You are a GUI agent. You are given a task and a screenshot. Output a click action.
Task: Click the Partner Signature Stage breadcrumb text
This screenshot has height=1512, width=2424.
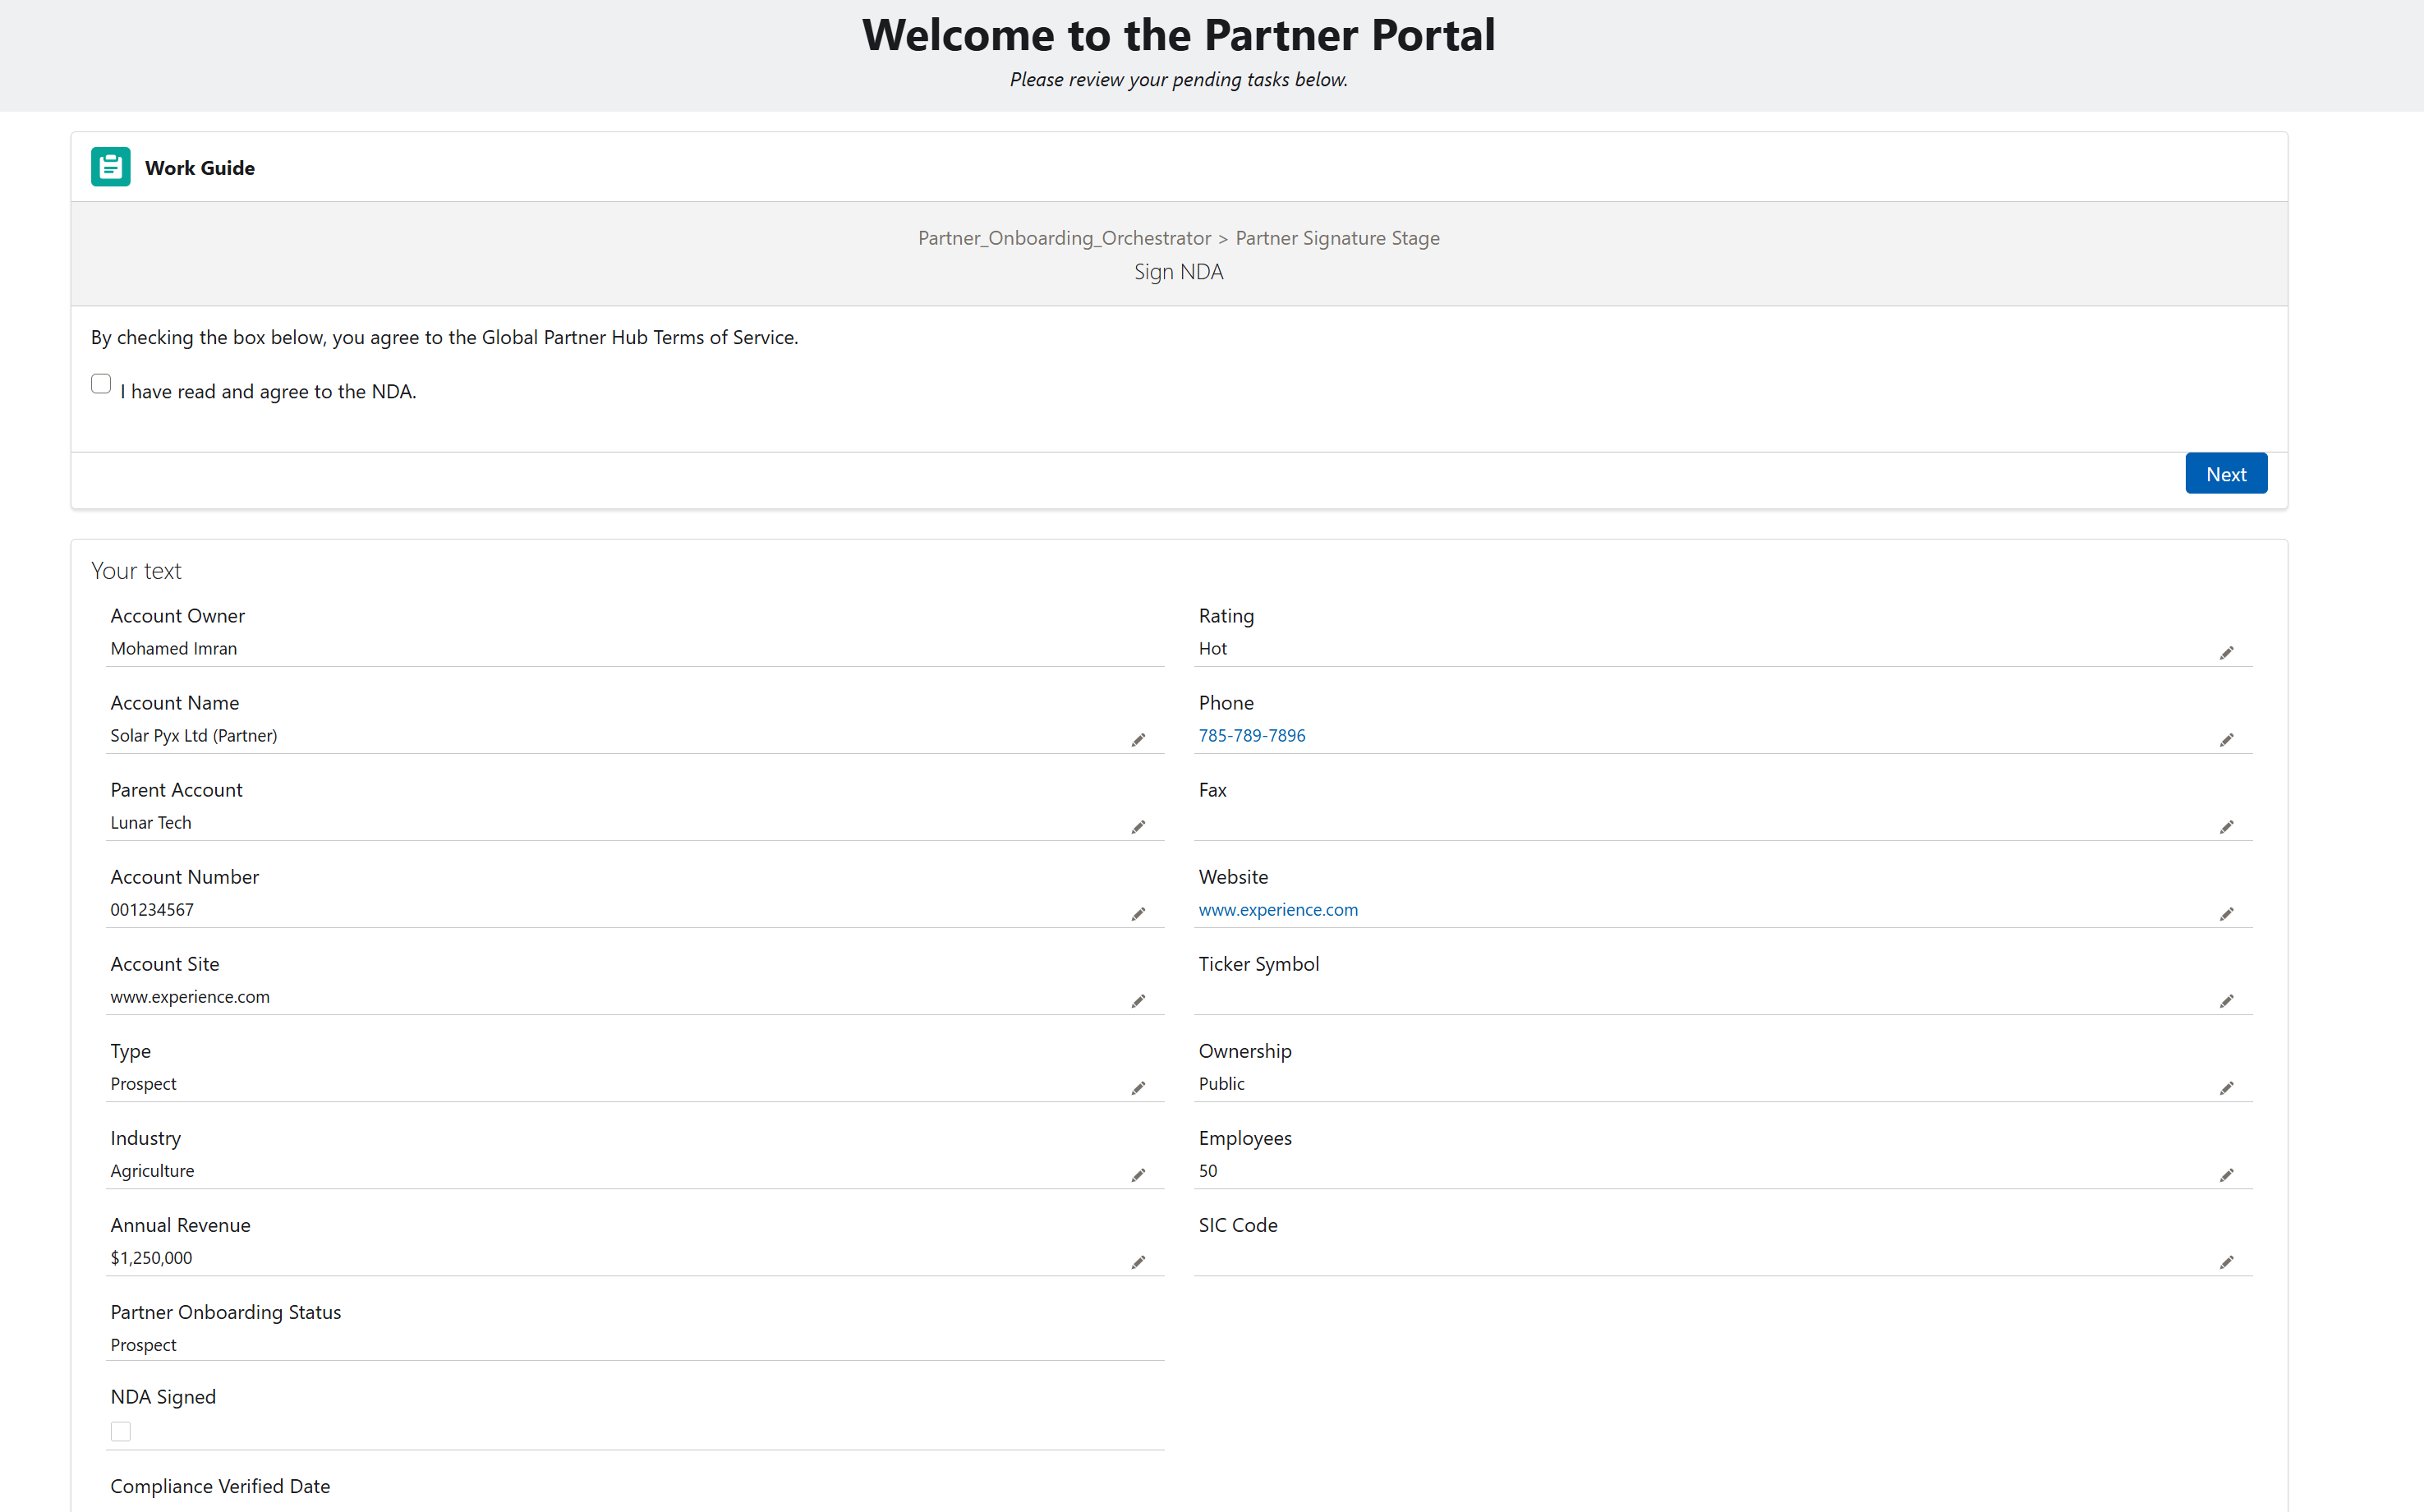coord(1337,238)
